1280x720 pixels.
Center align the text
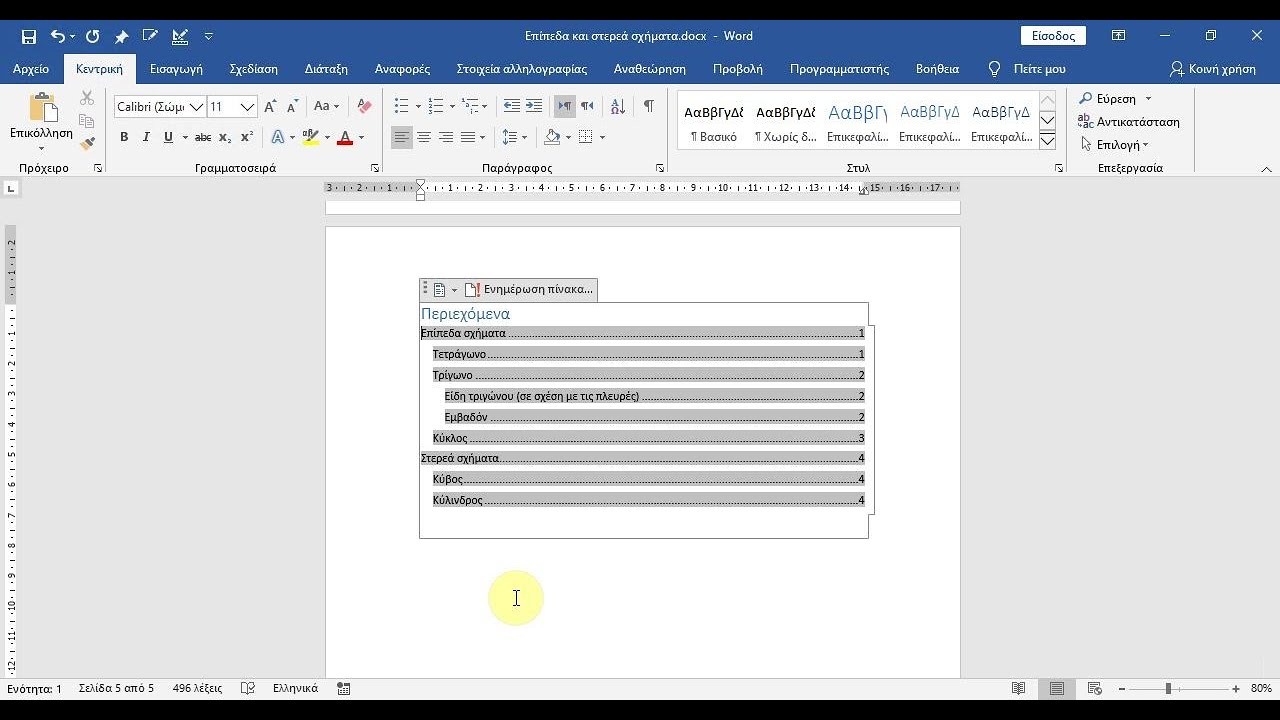click(424, 137)
